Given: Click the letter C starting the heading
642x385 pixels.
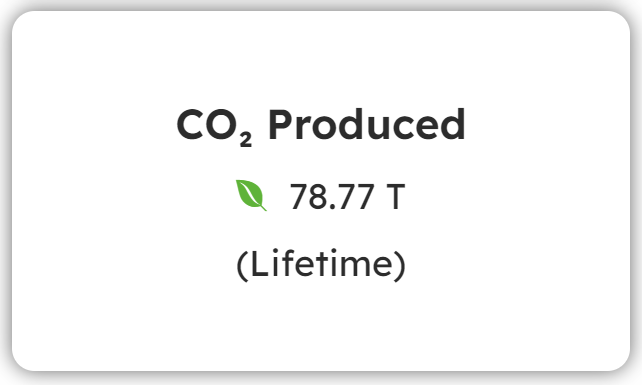Looking at the screenshot, I should [x=191, y=125].
